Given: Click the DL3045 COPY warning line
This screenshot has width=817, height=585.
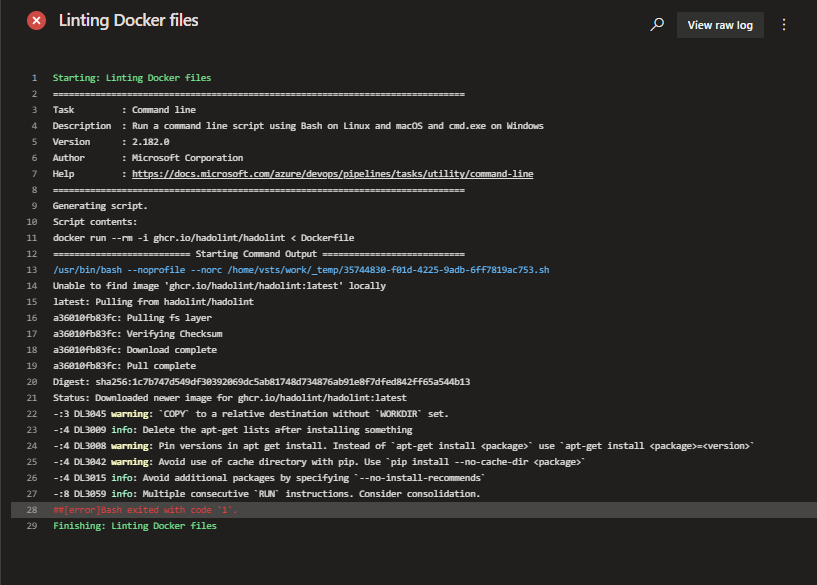Looking at the screenshot, I should point(250,414).
